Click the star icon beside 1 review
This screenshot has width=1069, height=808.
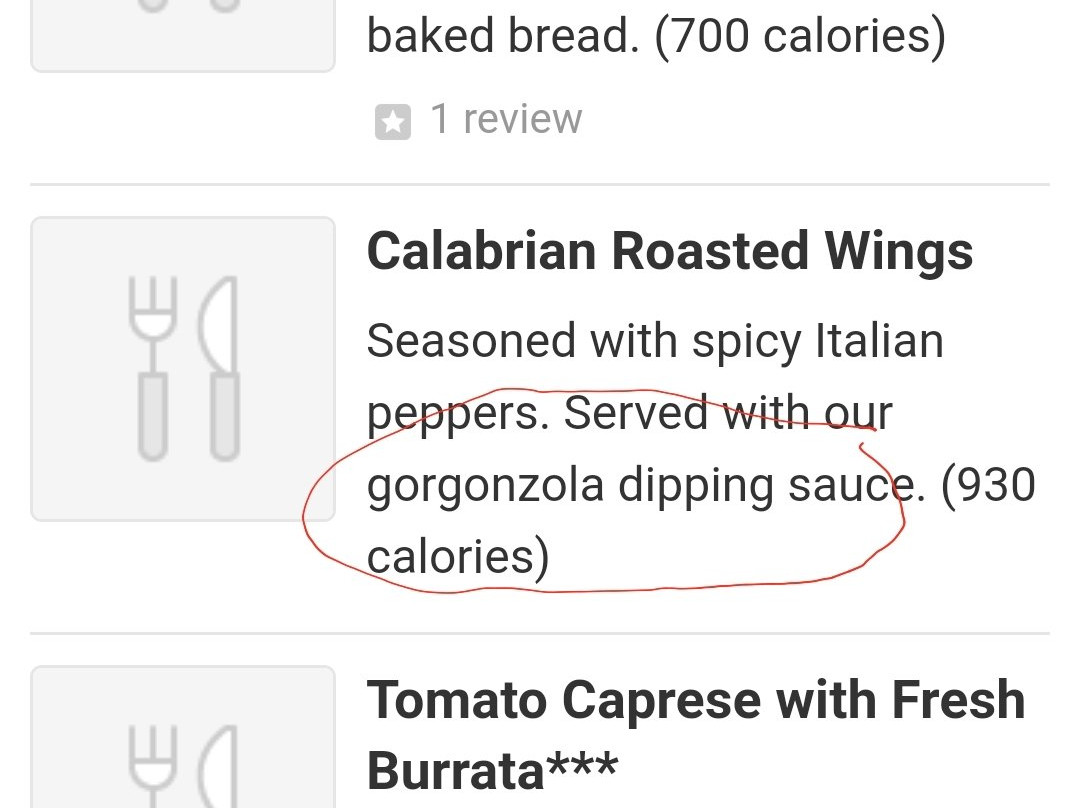pos(393,122)
